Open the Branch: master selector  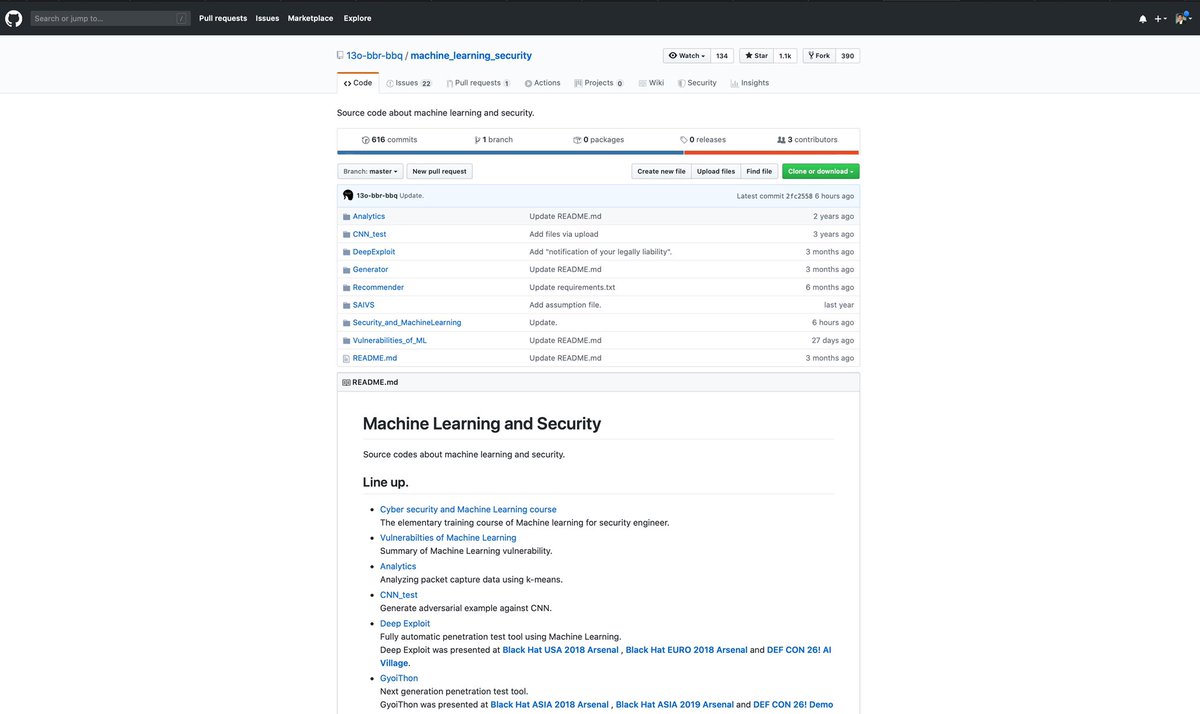tap(371, 171)
